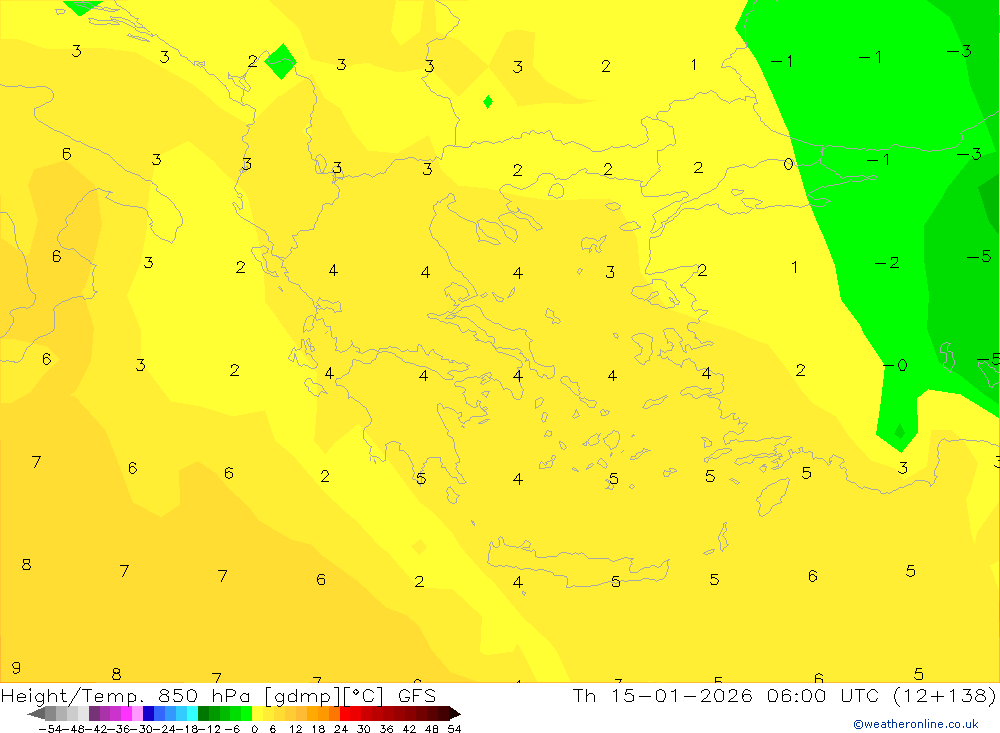The image size is (1000, 733).
Task: Click the '-54' legend scale label
Action: [x=50, y=729]
